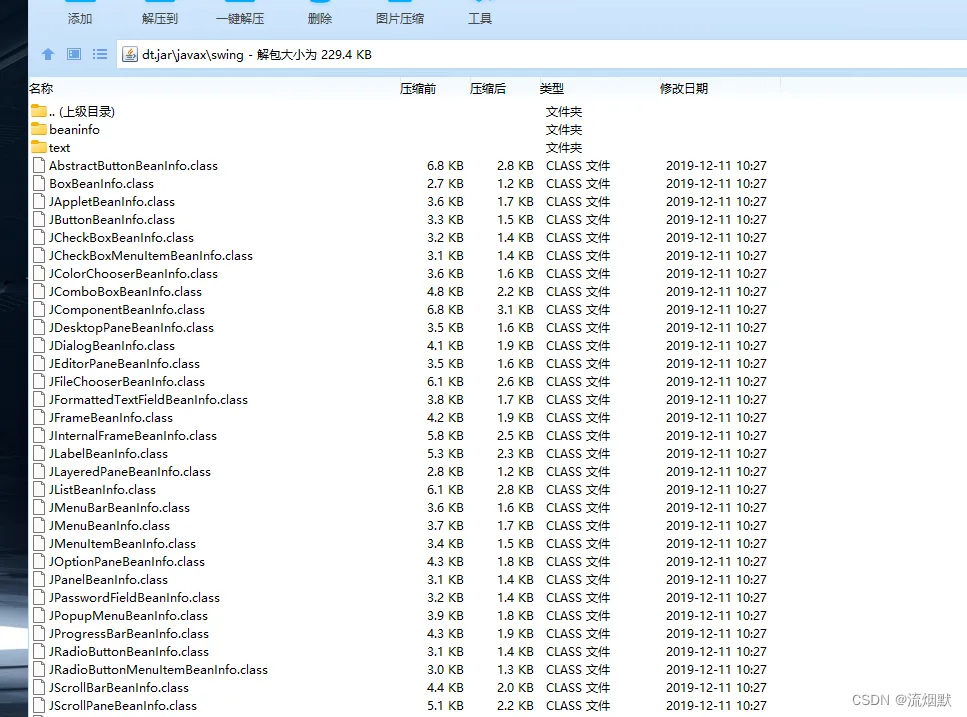The width and height of the screenshot is (967, 717).
Task: Select JColorChooserBeanInfo.class file
Action: (x=405, y=274)
